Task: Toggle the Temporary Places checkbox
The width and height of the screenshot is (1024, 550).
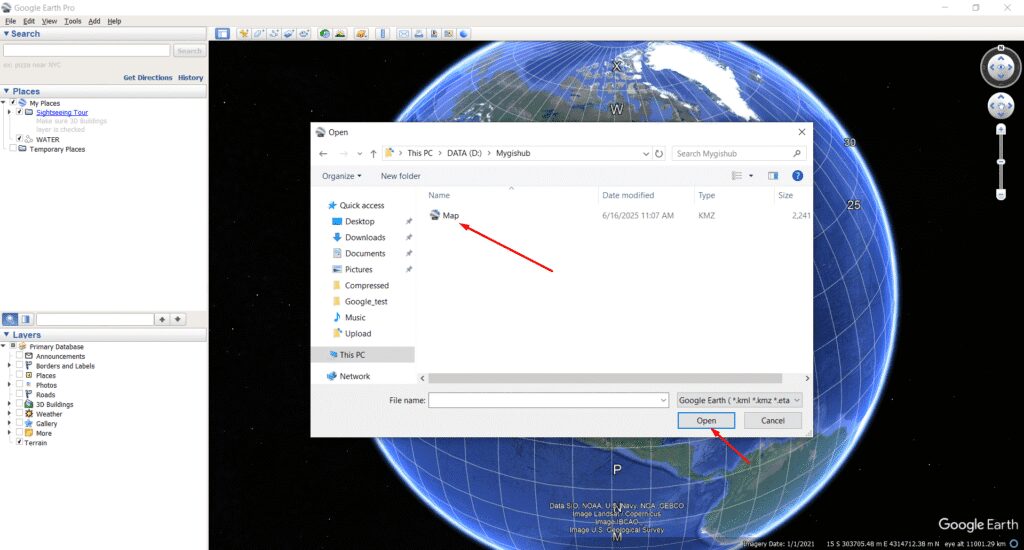Action: pos(13,149)
